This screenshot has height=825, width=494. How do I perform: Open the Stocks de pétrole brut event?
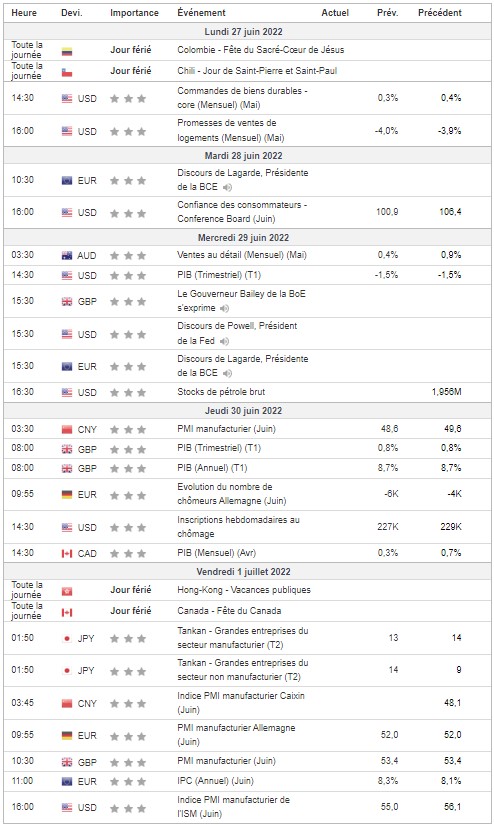221,392
